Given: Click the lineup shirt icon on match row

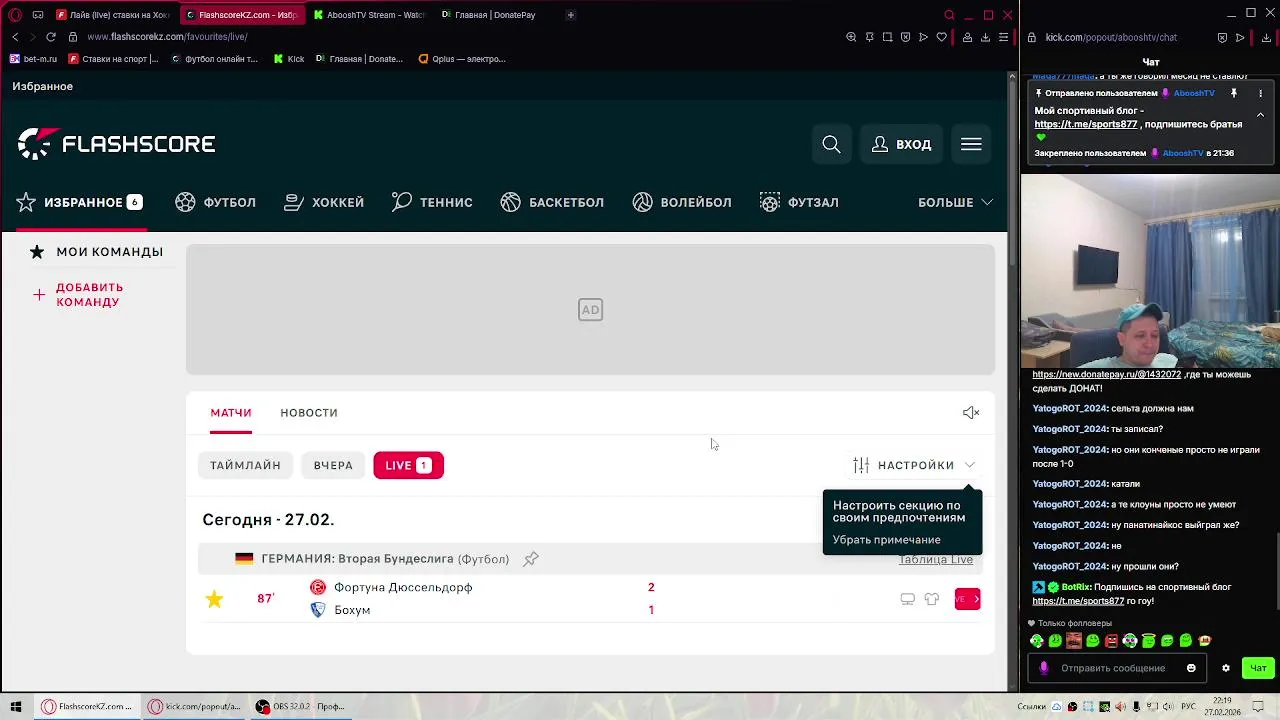Looking at the screenshot, I should pyautogui.click(x=932, y=599).
